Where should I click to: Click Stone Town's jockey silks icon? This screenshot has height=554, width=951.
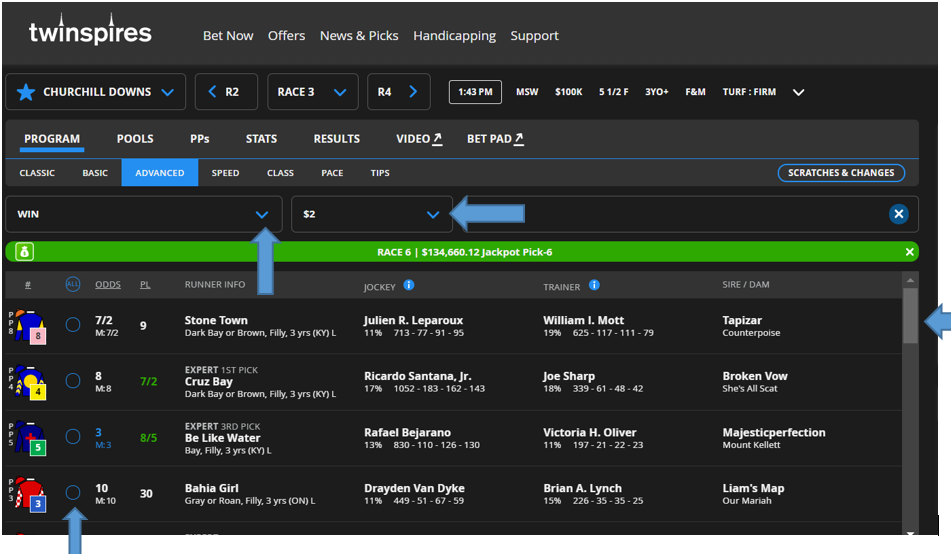click(30, 326)
